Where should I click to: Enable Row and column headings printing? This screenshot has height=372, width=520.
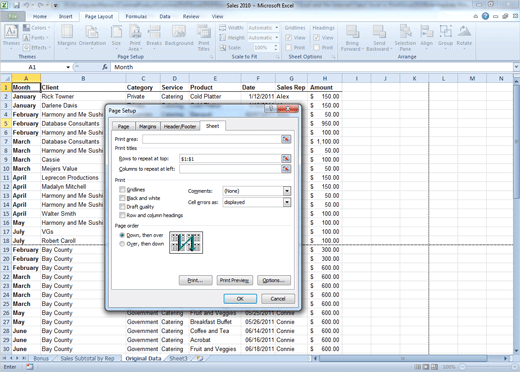122,215
